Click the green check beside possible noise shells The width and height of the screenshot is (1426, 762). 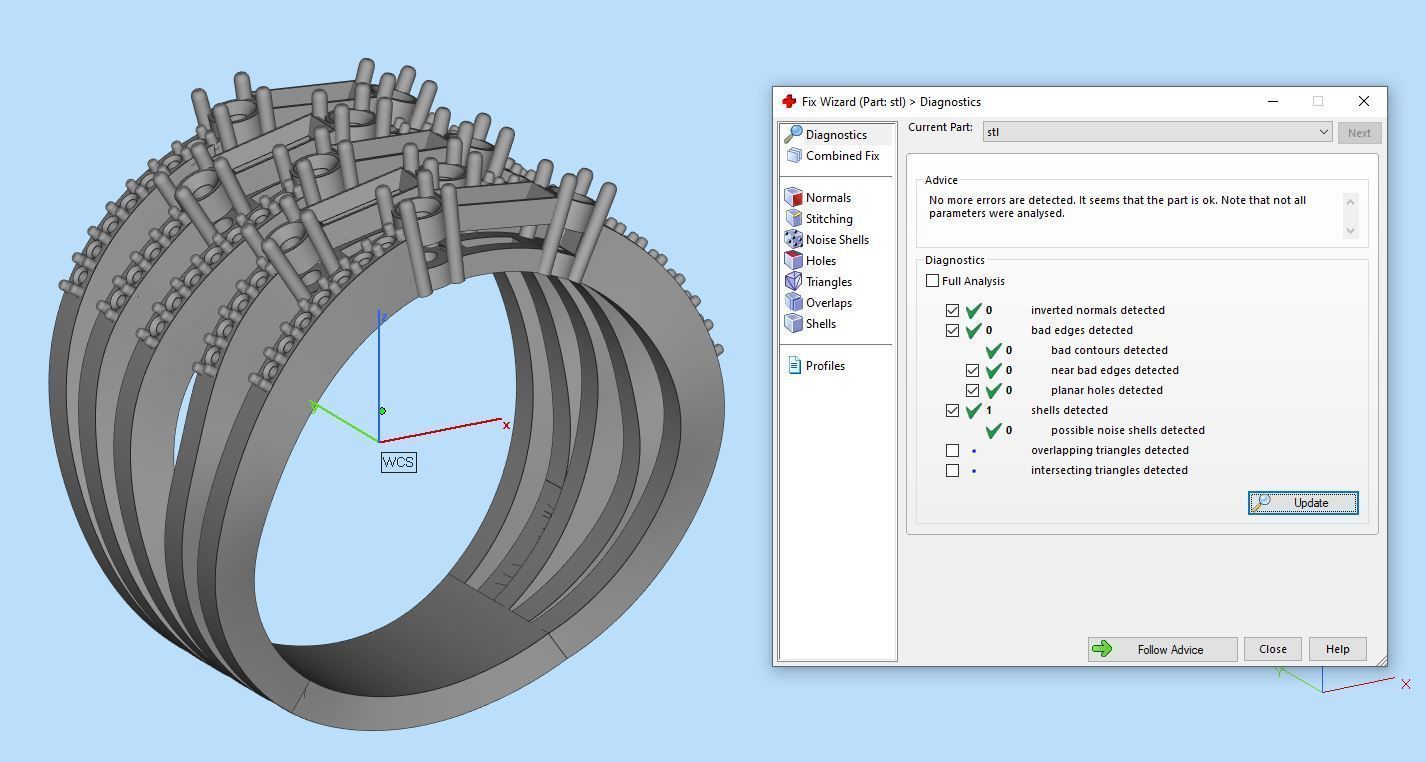click(993, 430)
